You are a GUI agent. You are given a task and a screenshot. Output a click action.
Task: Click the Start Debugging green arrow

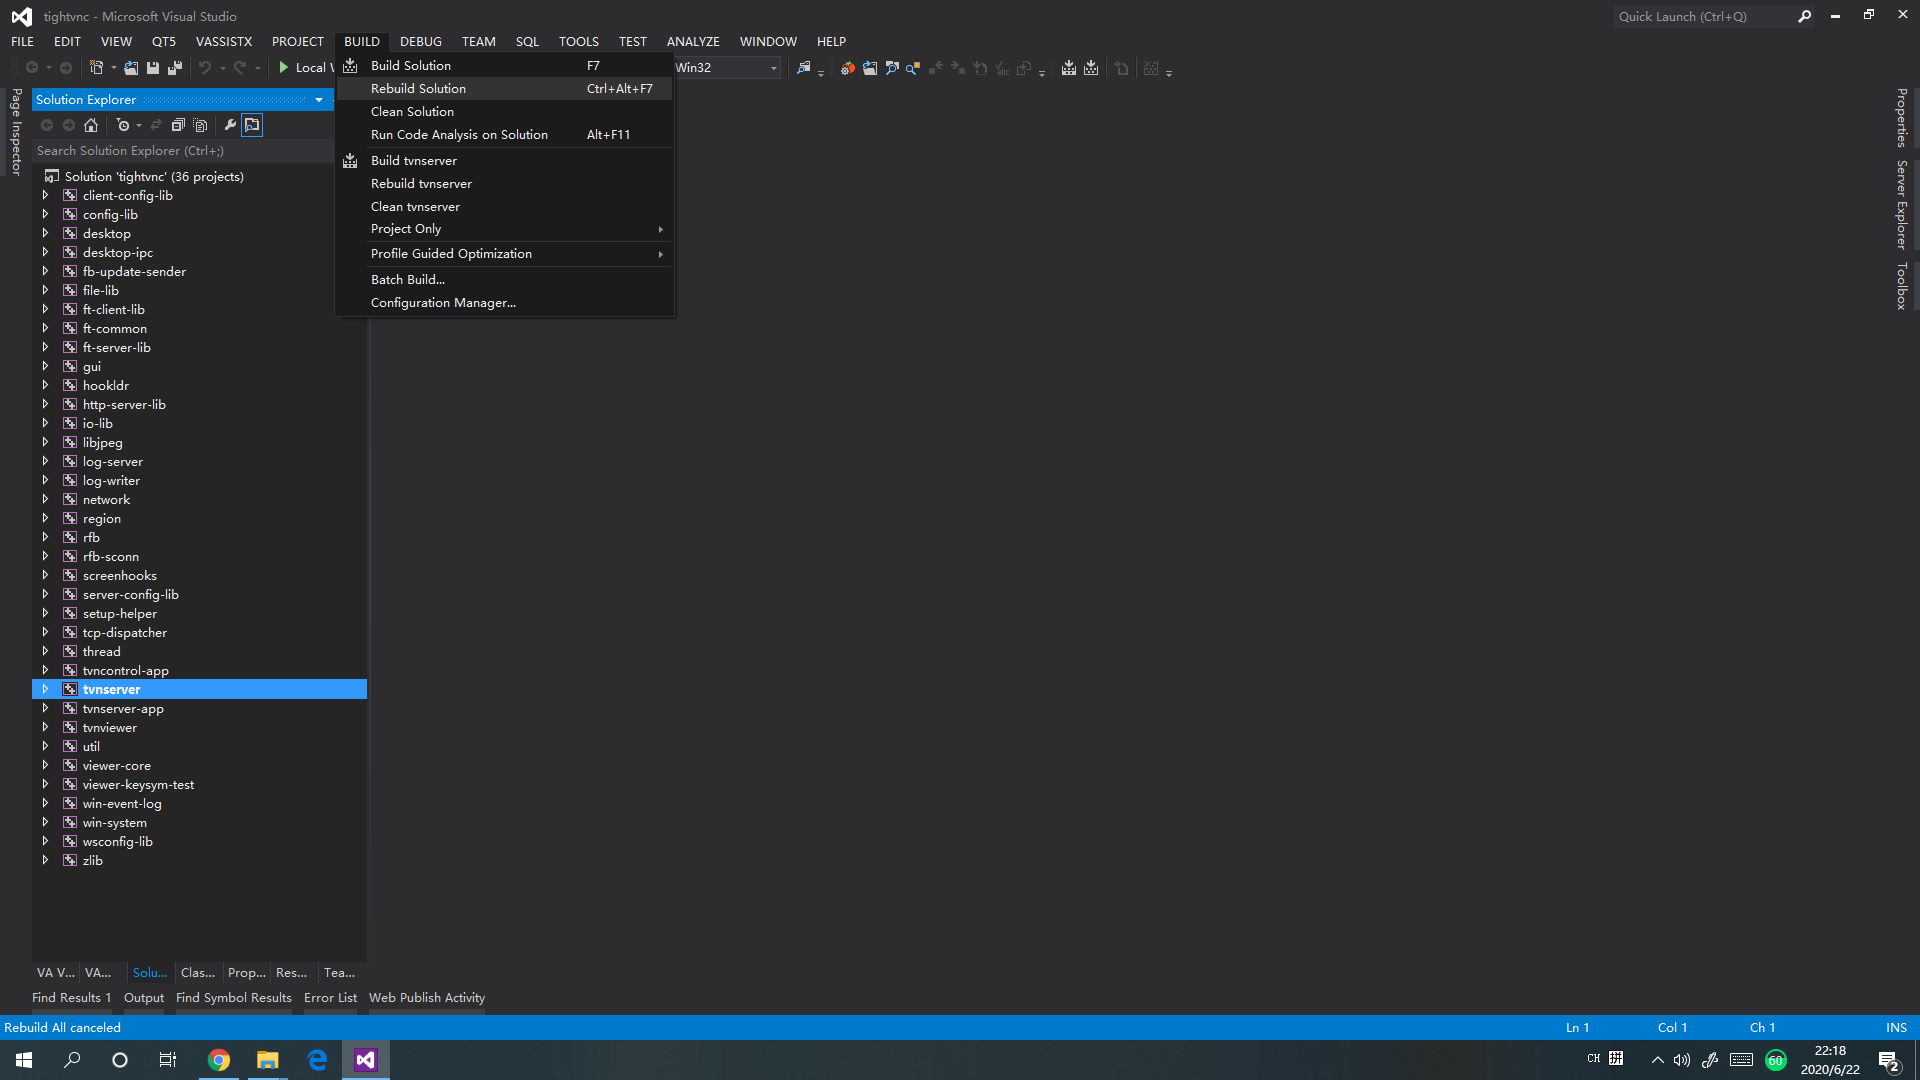pyautogui.click(x=284, y=68)
